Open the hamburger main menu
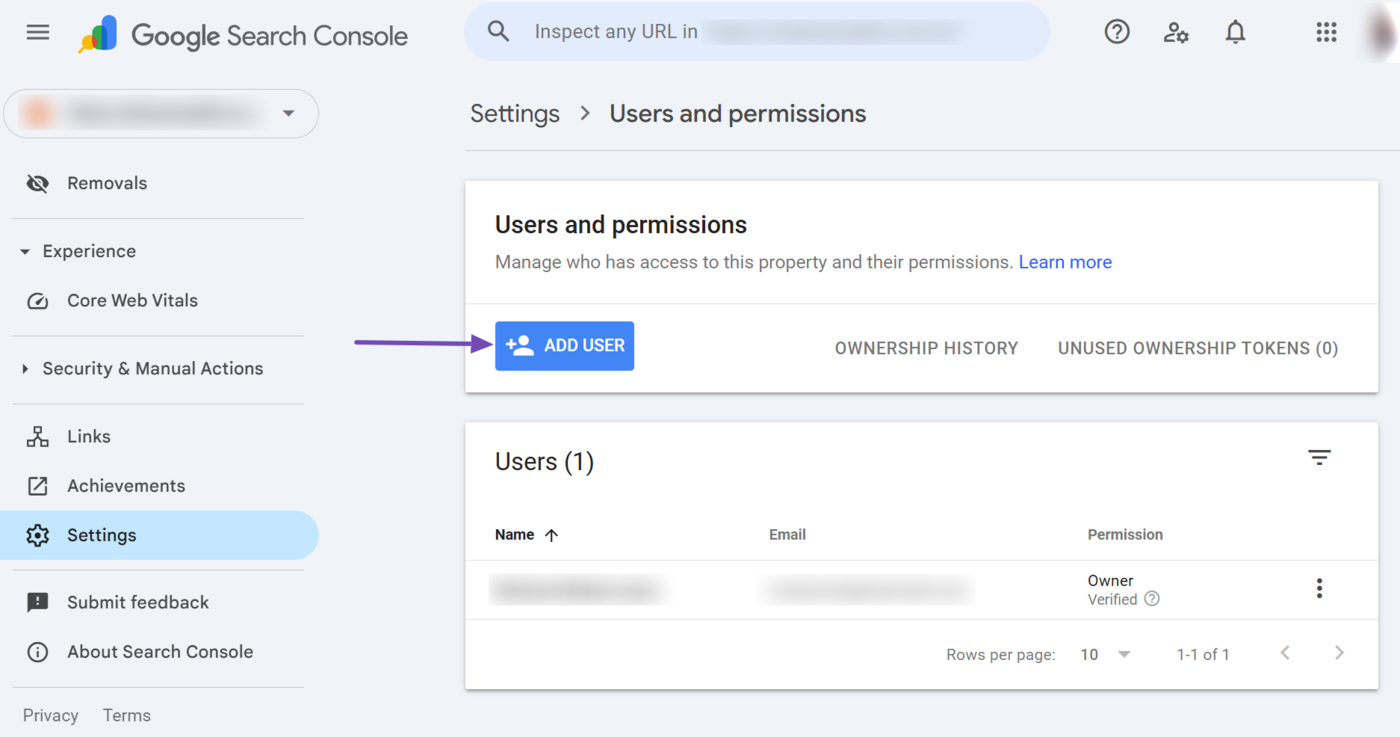 tap(38, 32)
